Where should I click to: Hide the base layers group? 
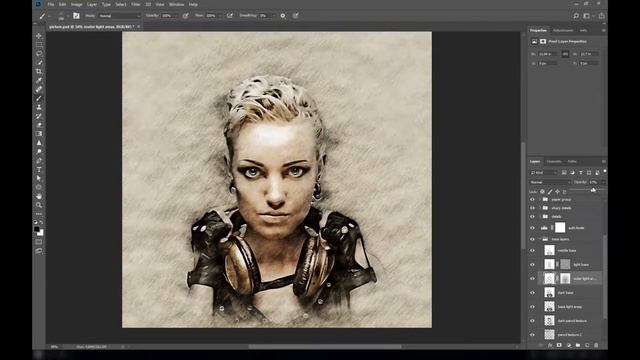coord(532,239)
